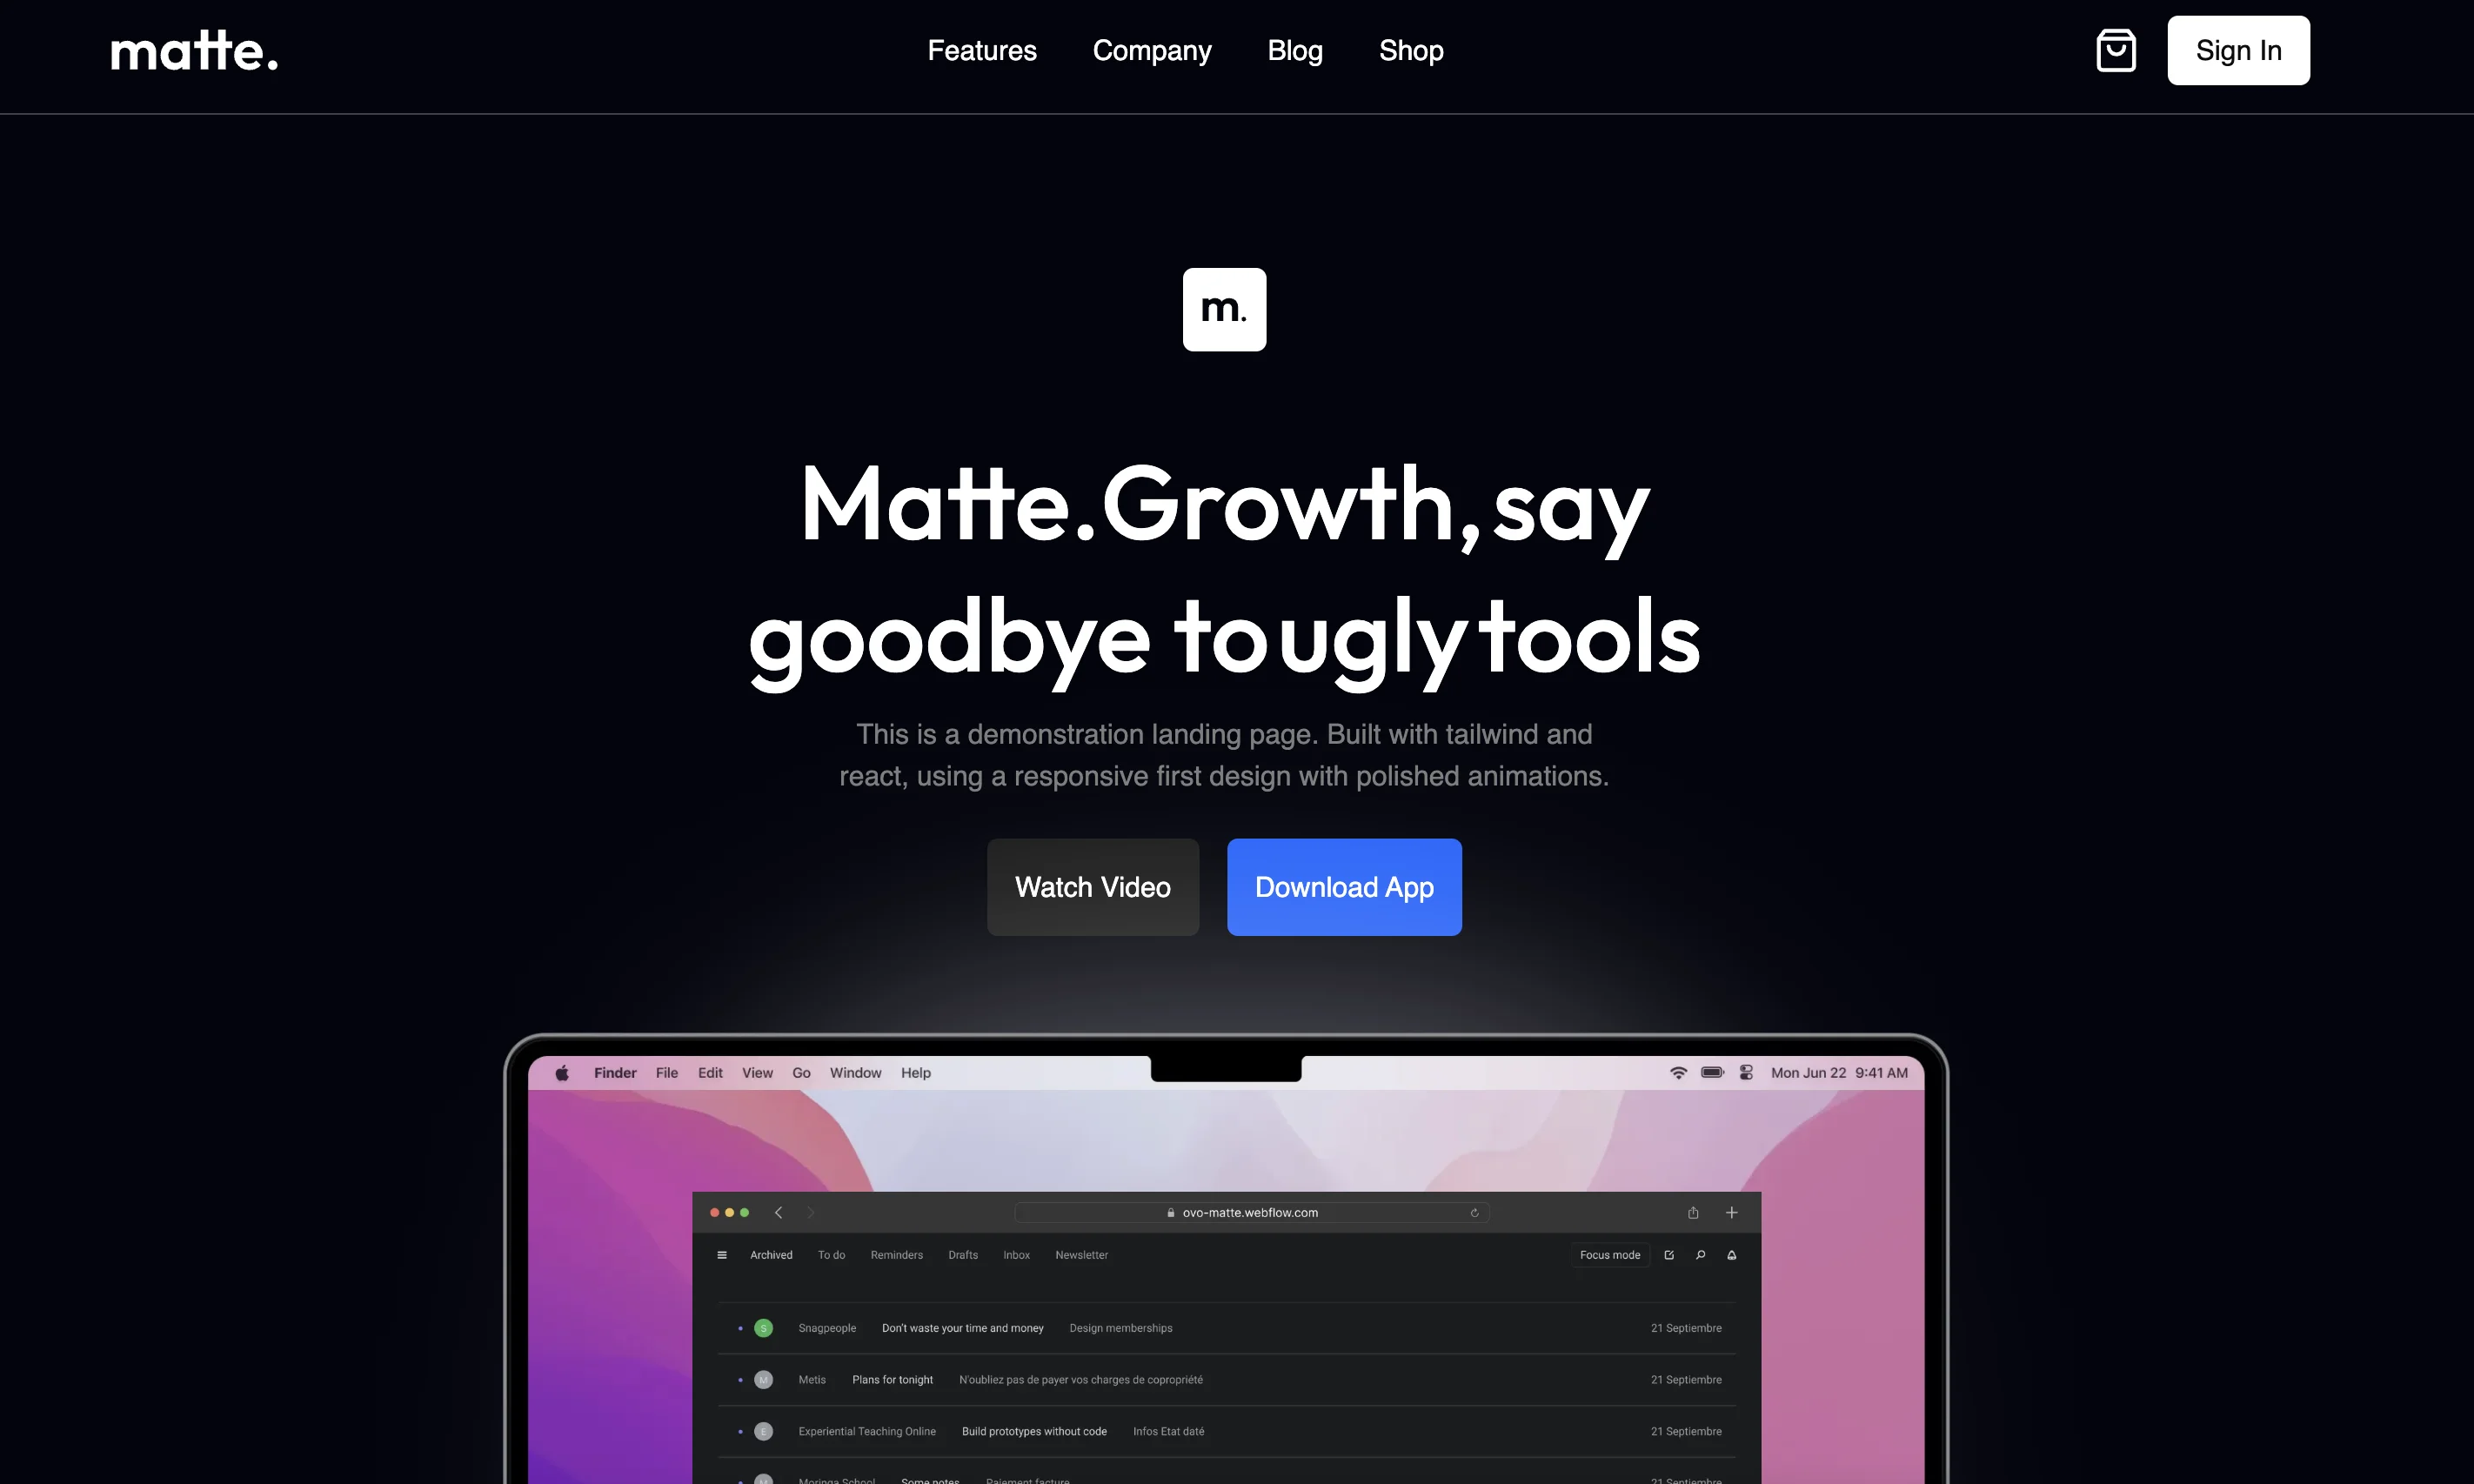Image resolution: width=2474 pixels, height=1484 pixels.
Task: Toggle the Newsletter folder in email sidebar
Action: click(1080, 1254)
